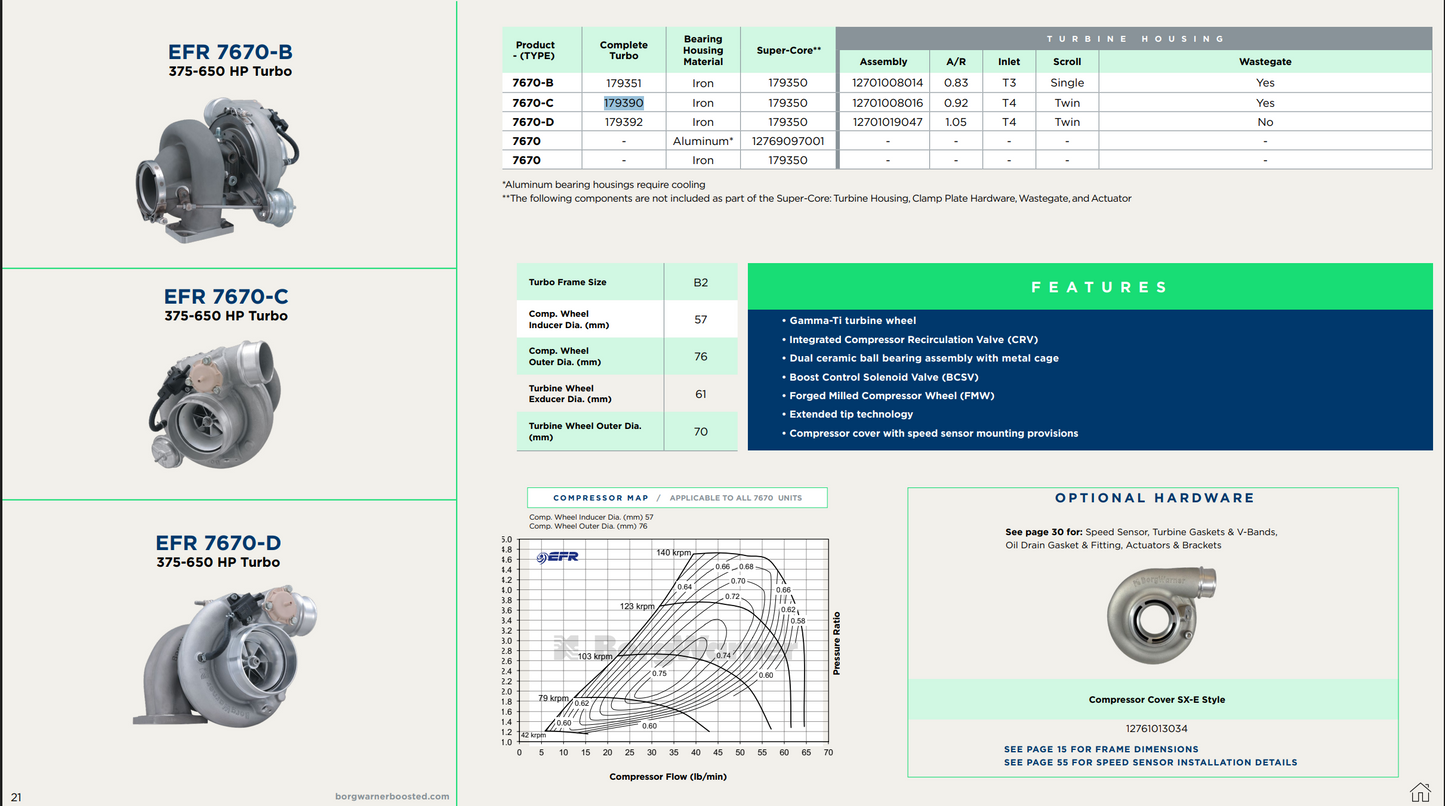Click the 140 krpm label on map
This screenshot has height=806, width=1445.
tap(674, 553)
